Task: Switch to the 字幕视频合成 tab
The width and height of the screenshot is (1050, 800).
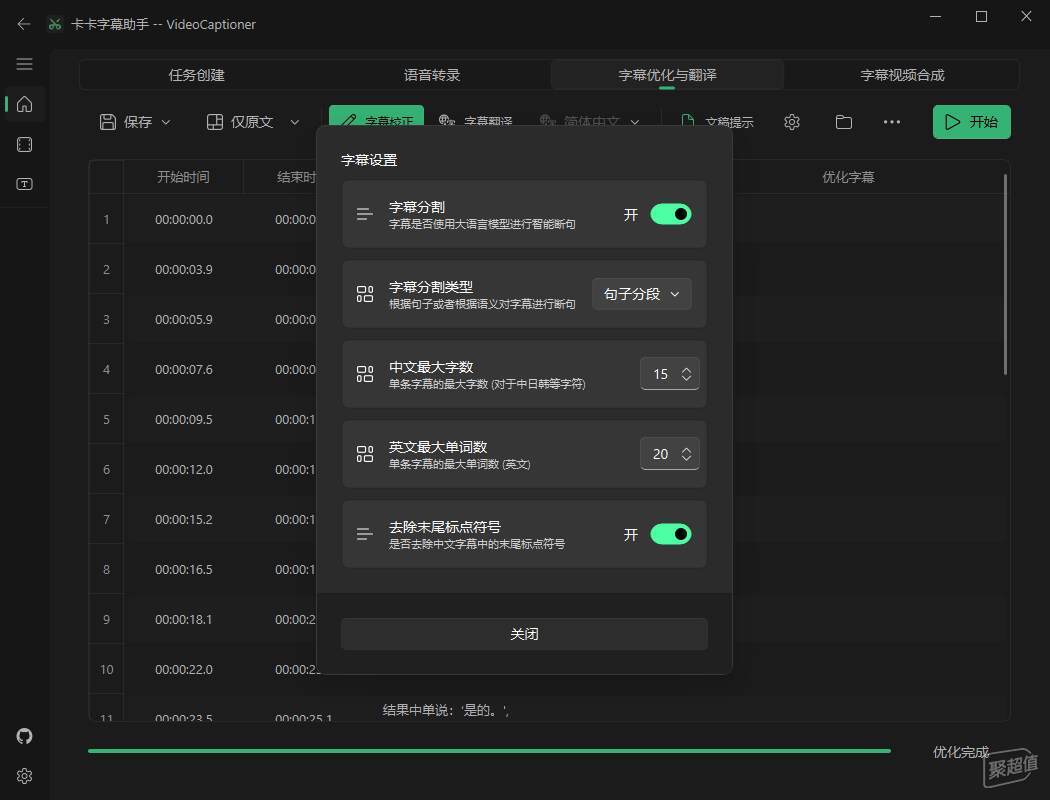Action: (902, 75)
